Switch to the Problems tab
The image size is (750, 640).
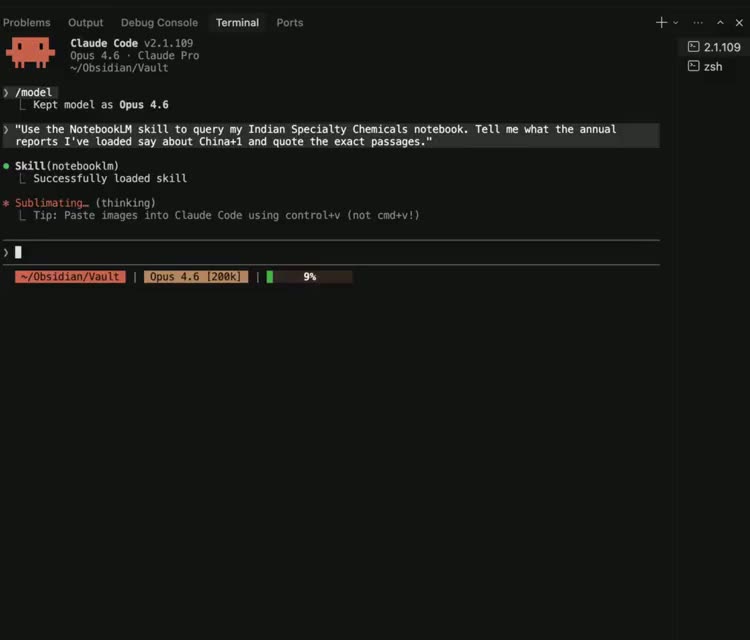click(x=26, y=22)
